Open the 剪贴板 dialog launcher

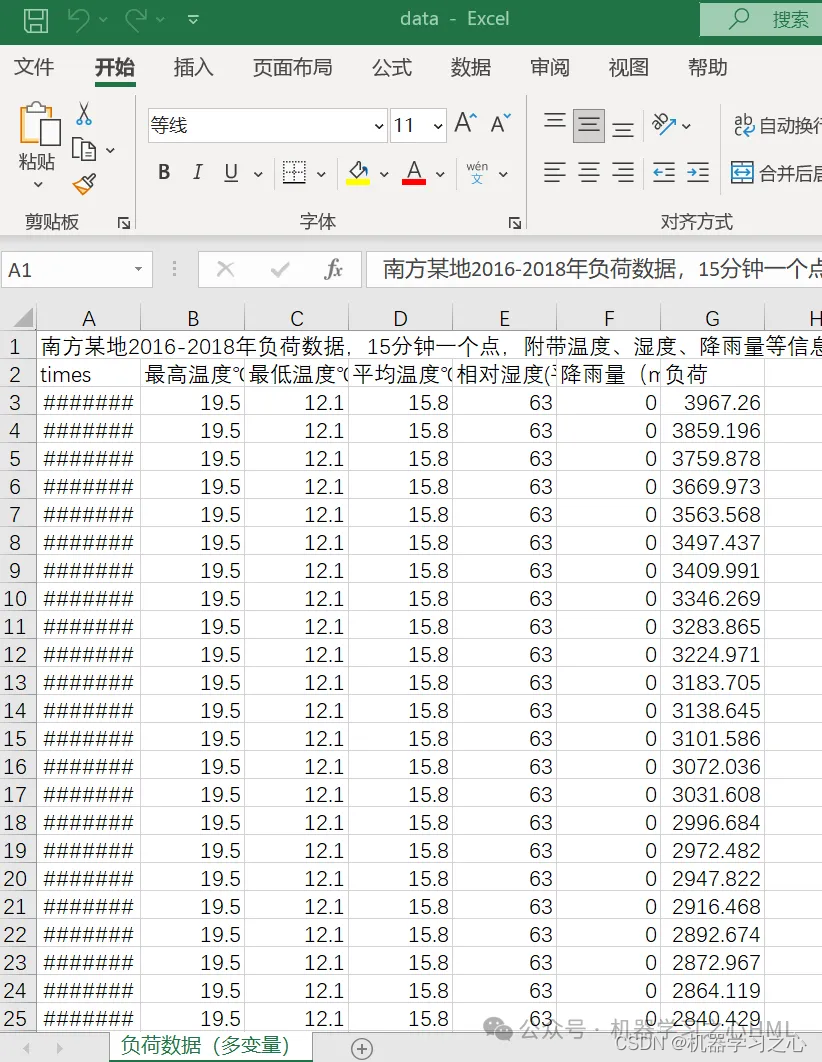pos(124,223)
